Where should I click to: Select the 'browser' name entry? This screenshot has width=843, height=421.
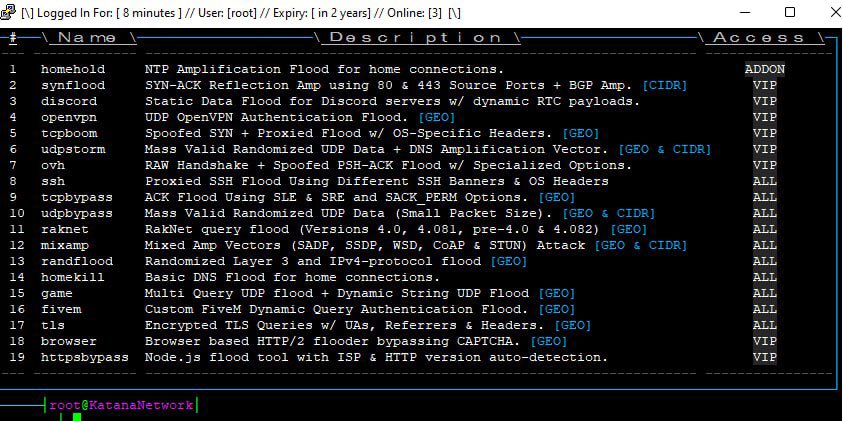point(69,341)
